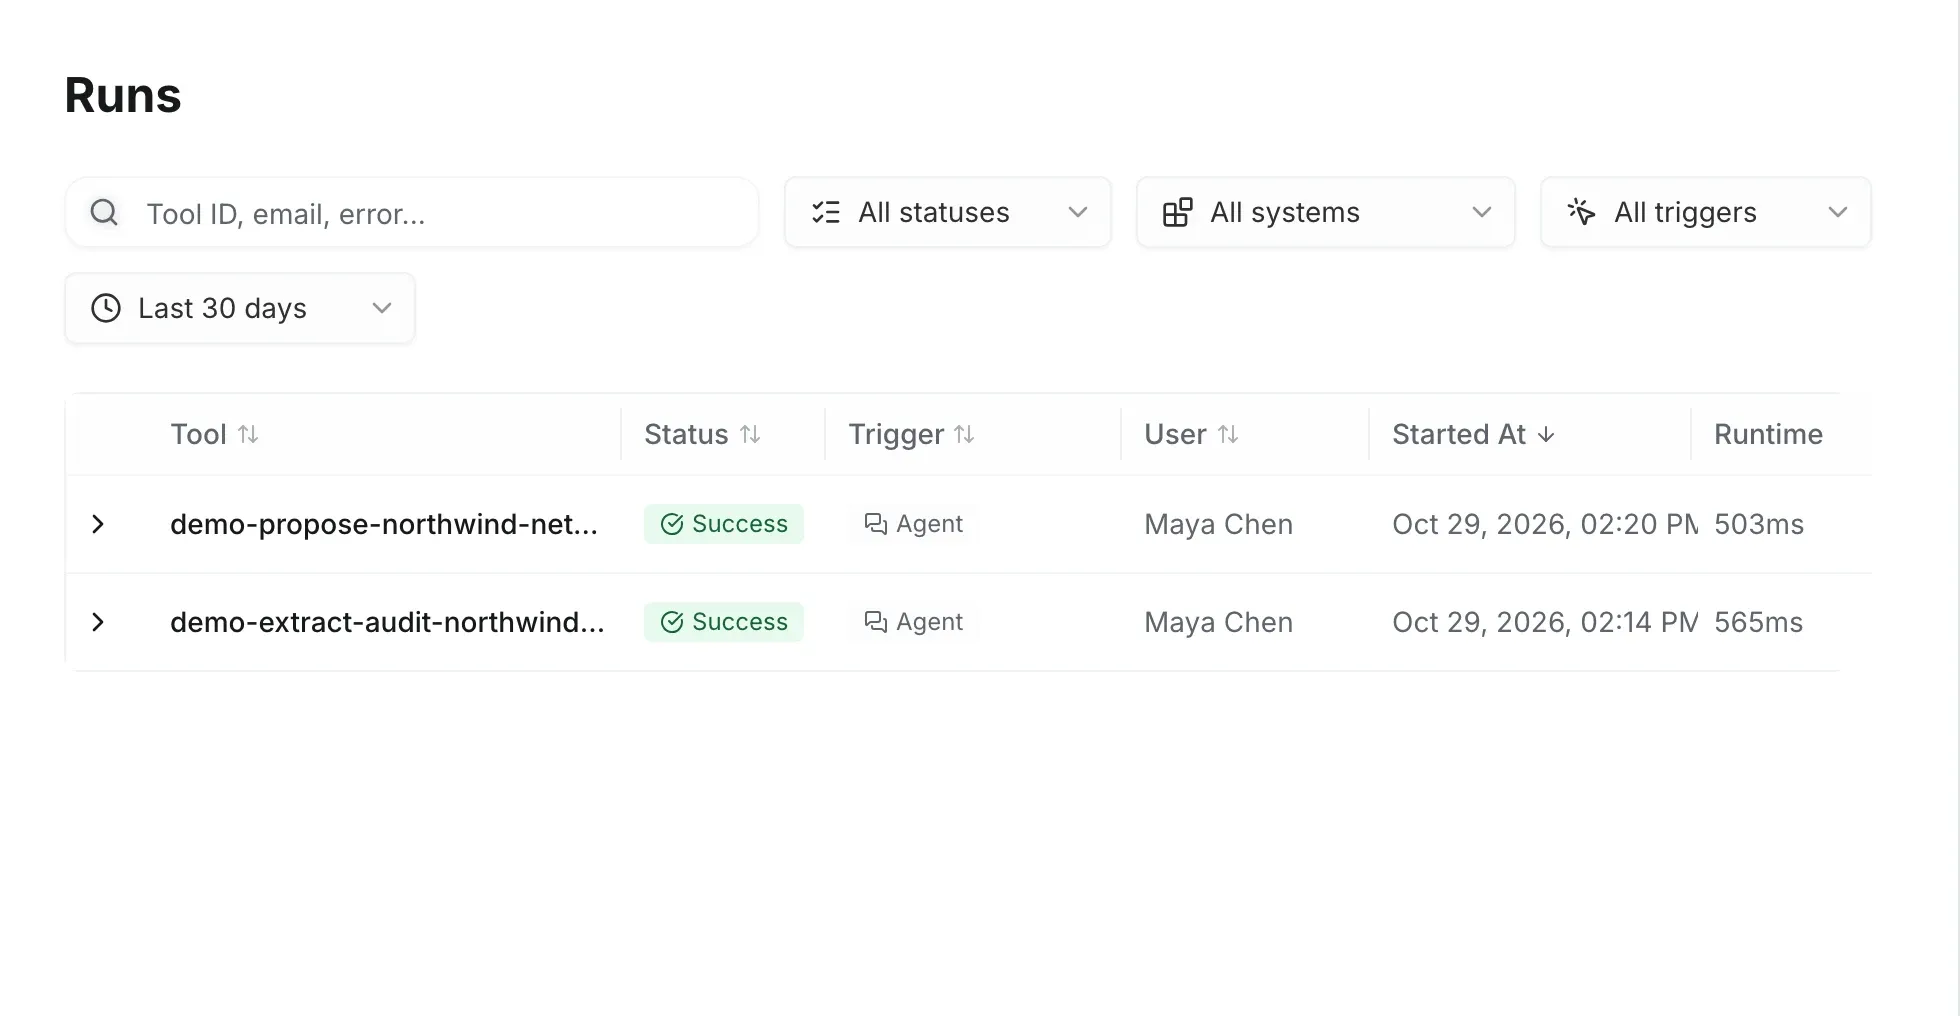The height and width of the screenshot is (1016, 1960).
Task: Click the search magnifier icon
Action: tap(104, 212)
